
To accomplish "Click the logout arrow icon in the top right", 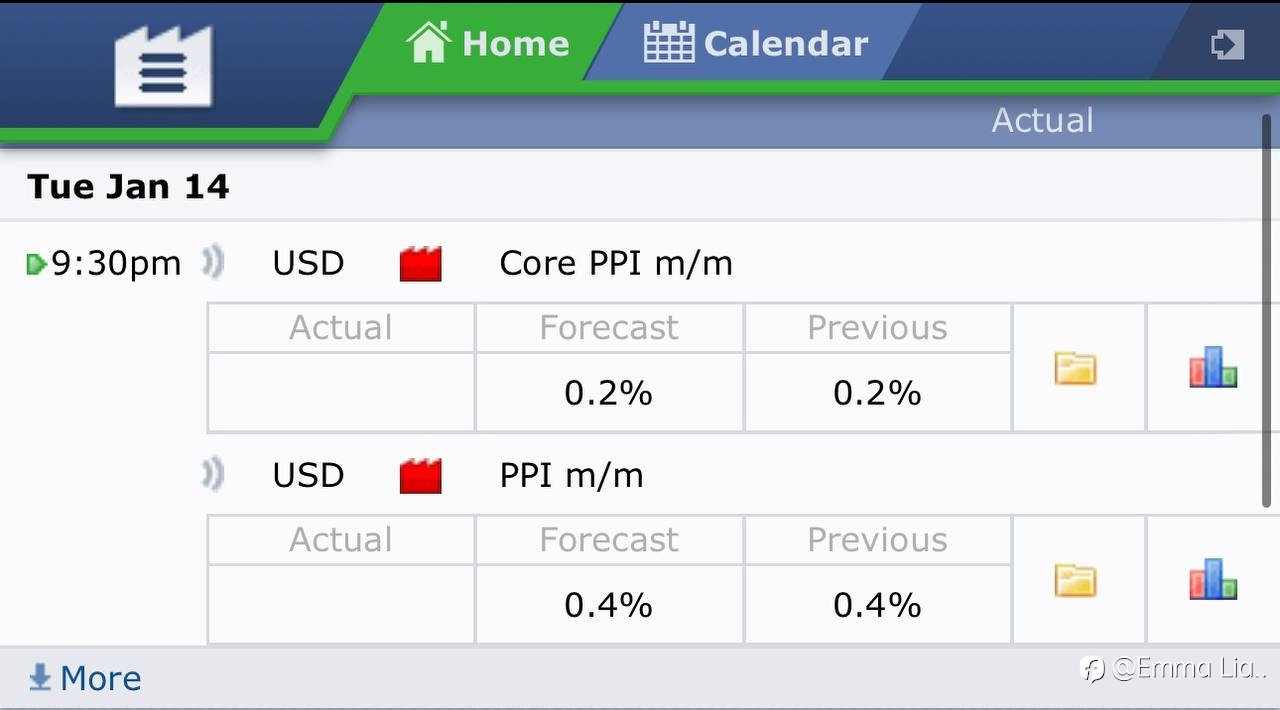I will click(x=1227, y=45).
